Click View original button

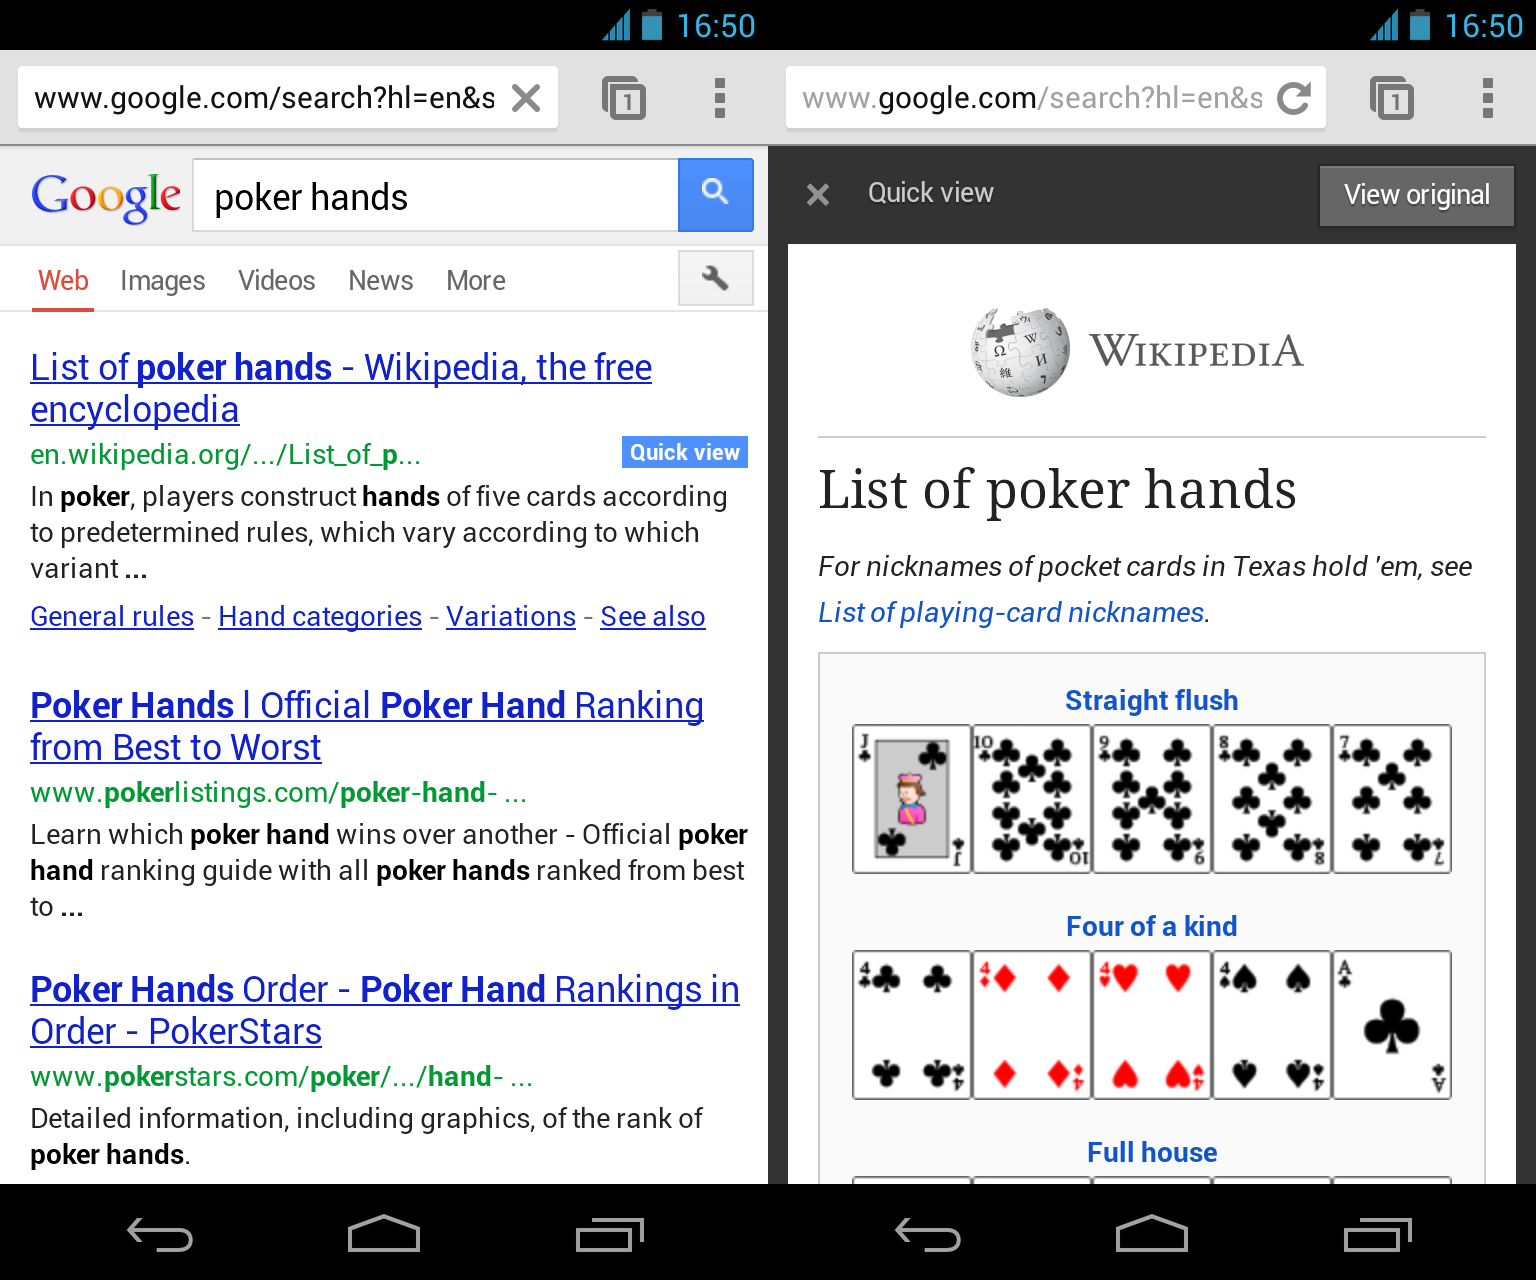[1417, 195]
